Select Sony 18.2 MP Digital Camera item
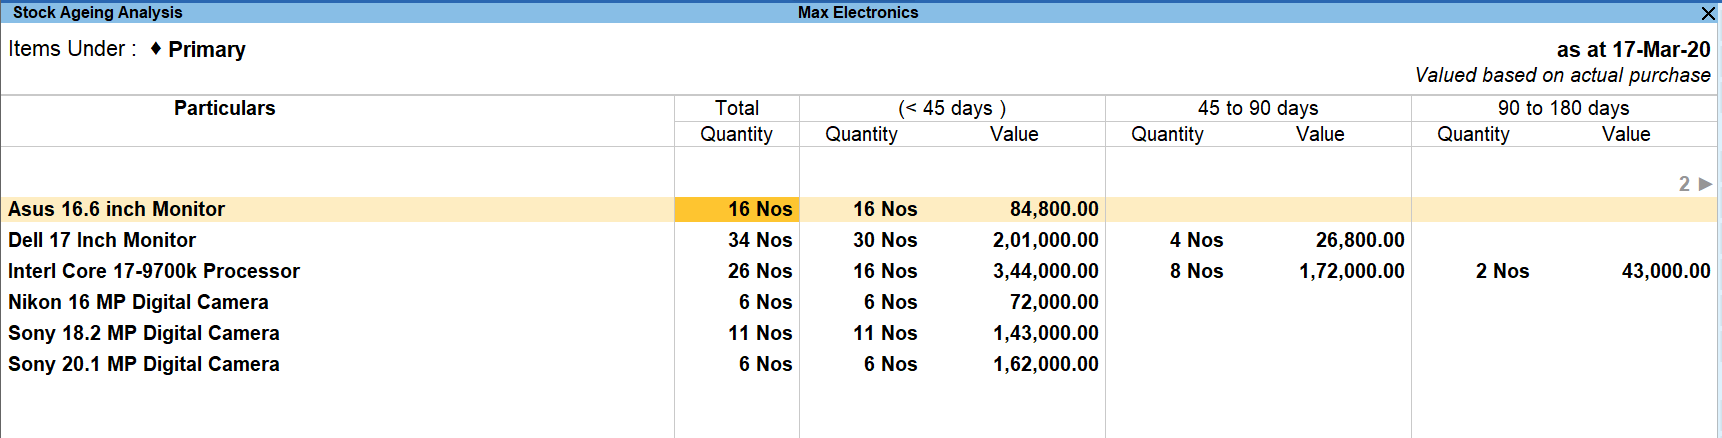Image resolution: width=1722 pixels, height=438 pixels. [144, 333]
